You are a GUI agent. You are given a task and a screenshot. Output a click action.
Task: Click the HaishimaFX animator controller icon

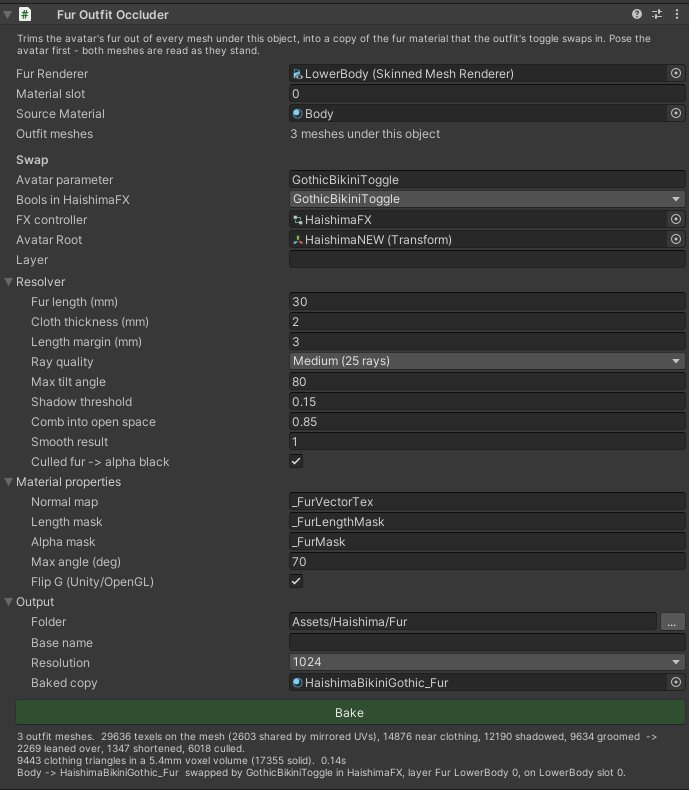(x=298, y=220)
